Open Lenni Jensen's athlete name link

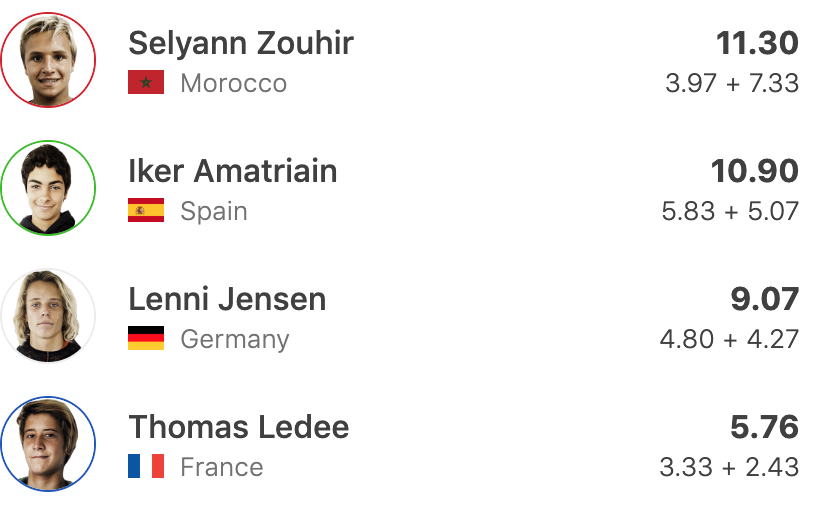227,299
